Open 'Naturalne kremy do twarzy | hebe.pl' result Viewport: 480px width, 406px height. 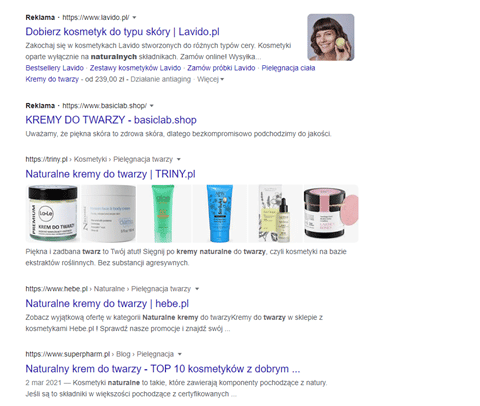(x=107, y=304)
